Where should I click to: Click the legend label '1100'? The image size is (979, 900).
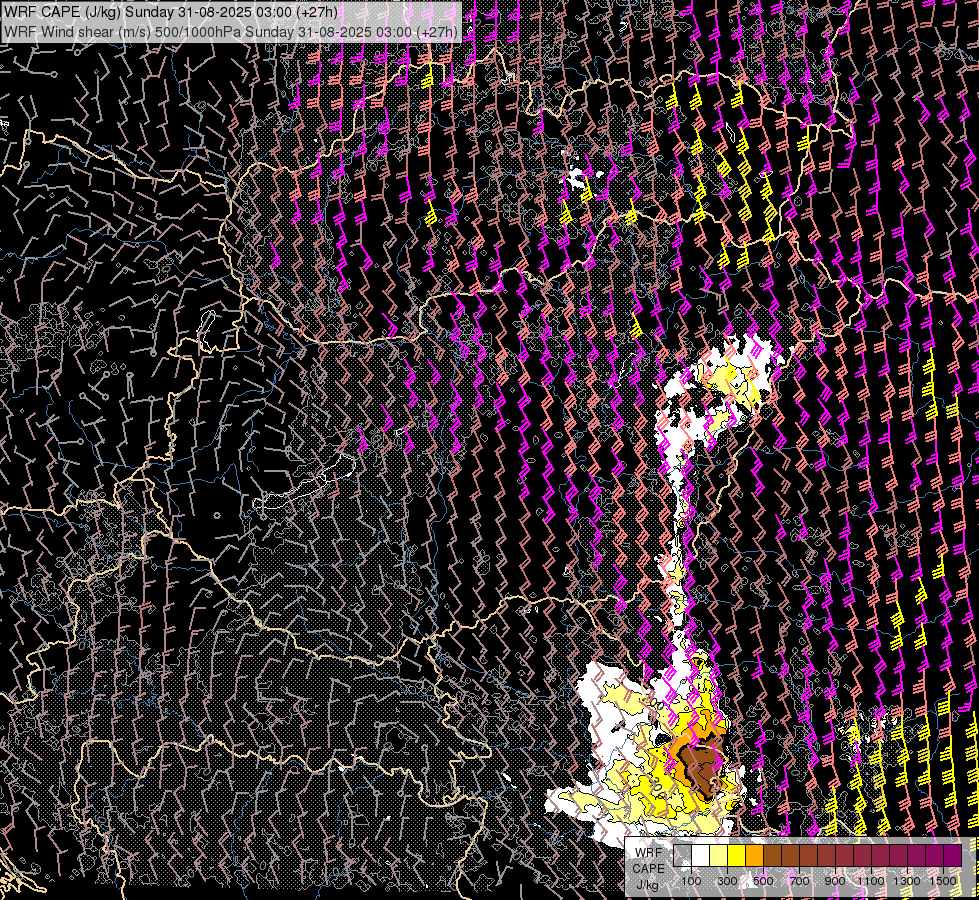coord(870,881)
